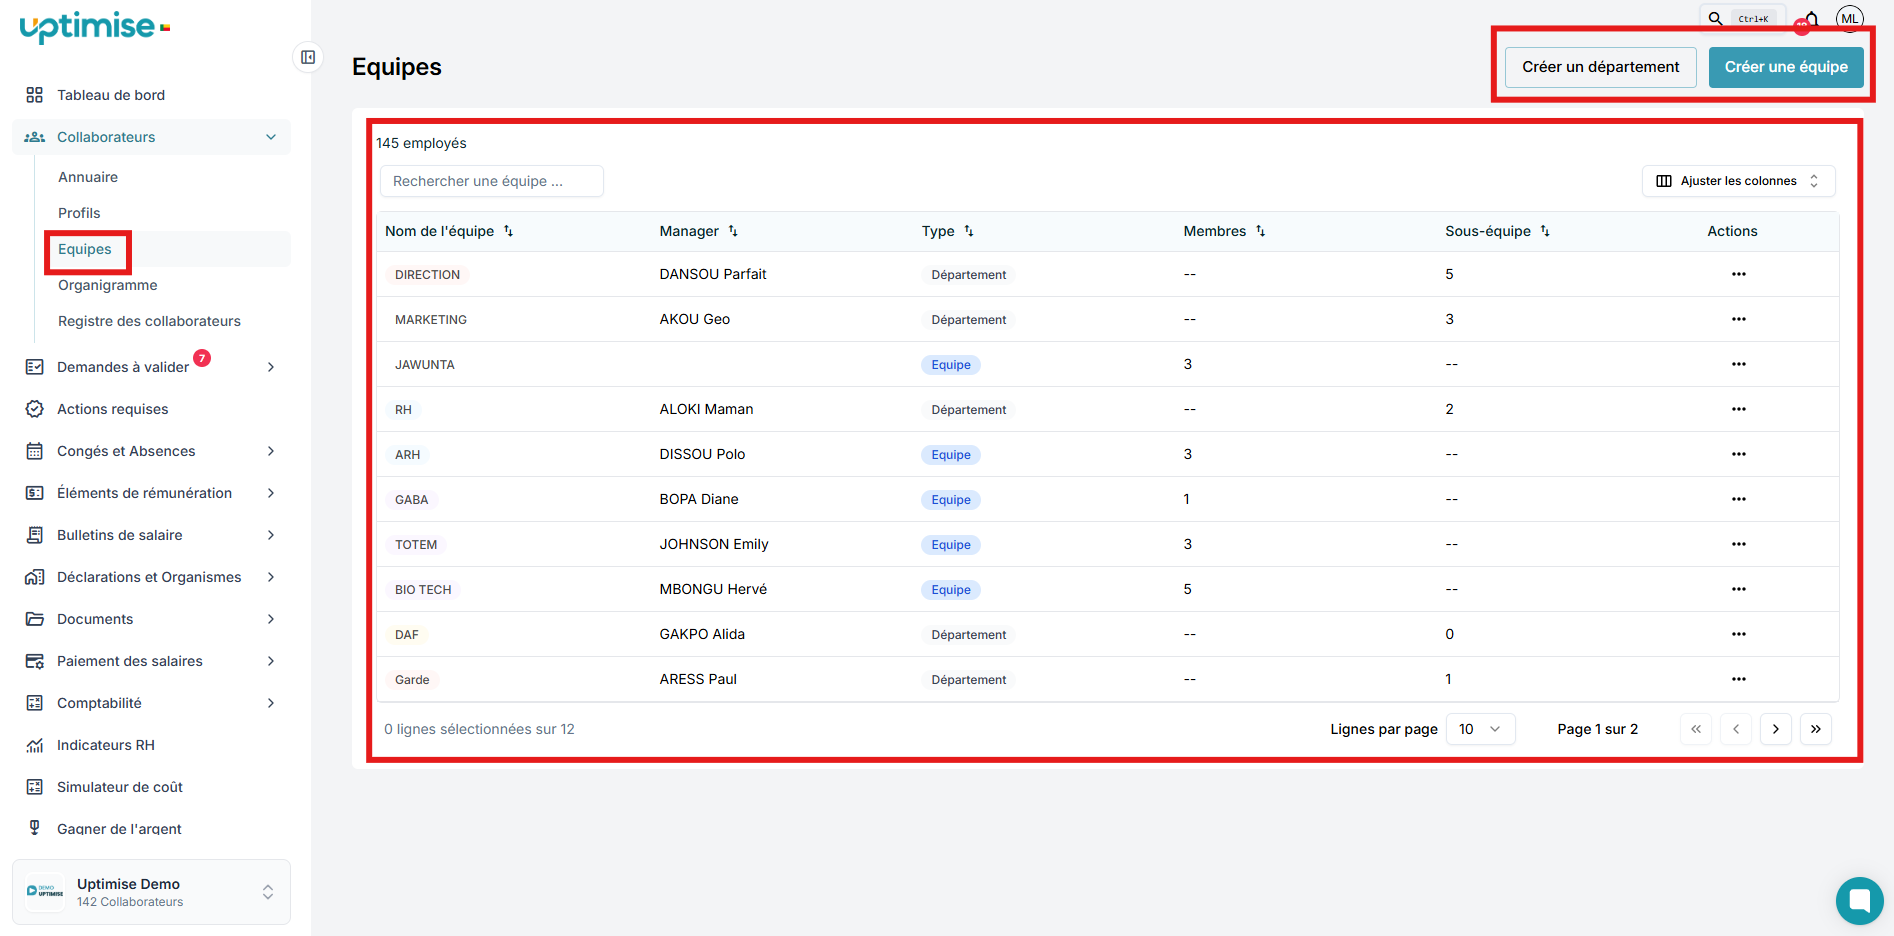Expand Documents submenu

[x=271, y=619]
